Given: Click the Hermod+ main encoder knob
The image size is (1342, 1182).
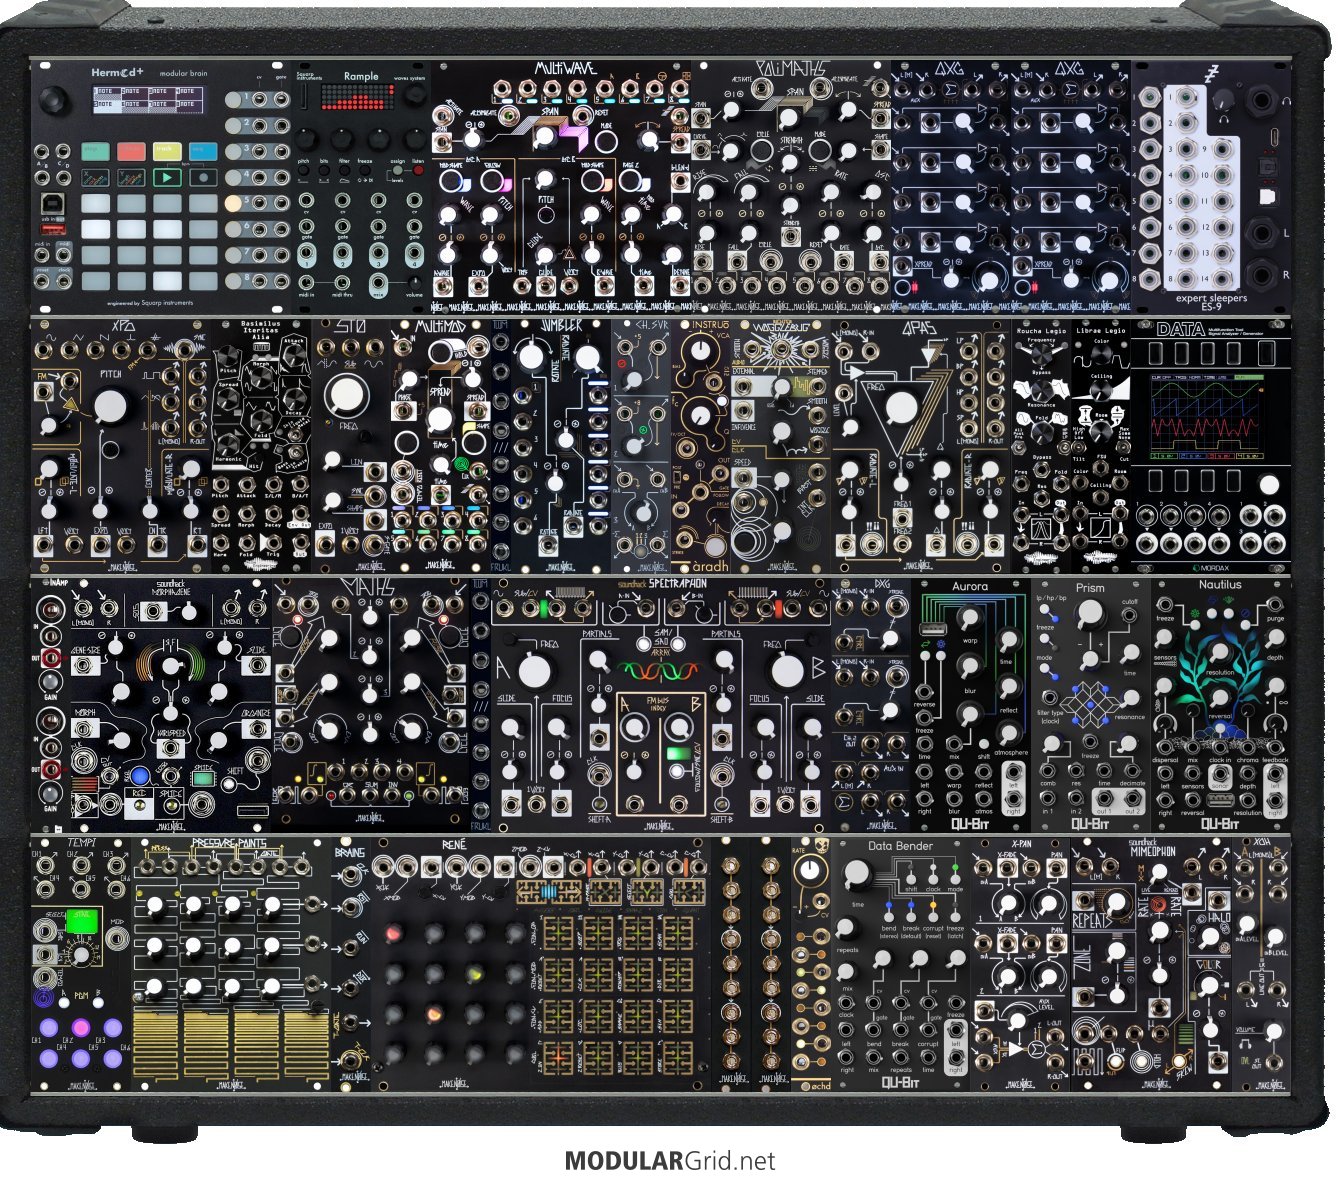Looking at the screenshot, I should pyautogui.click(x=54, y=100).
